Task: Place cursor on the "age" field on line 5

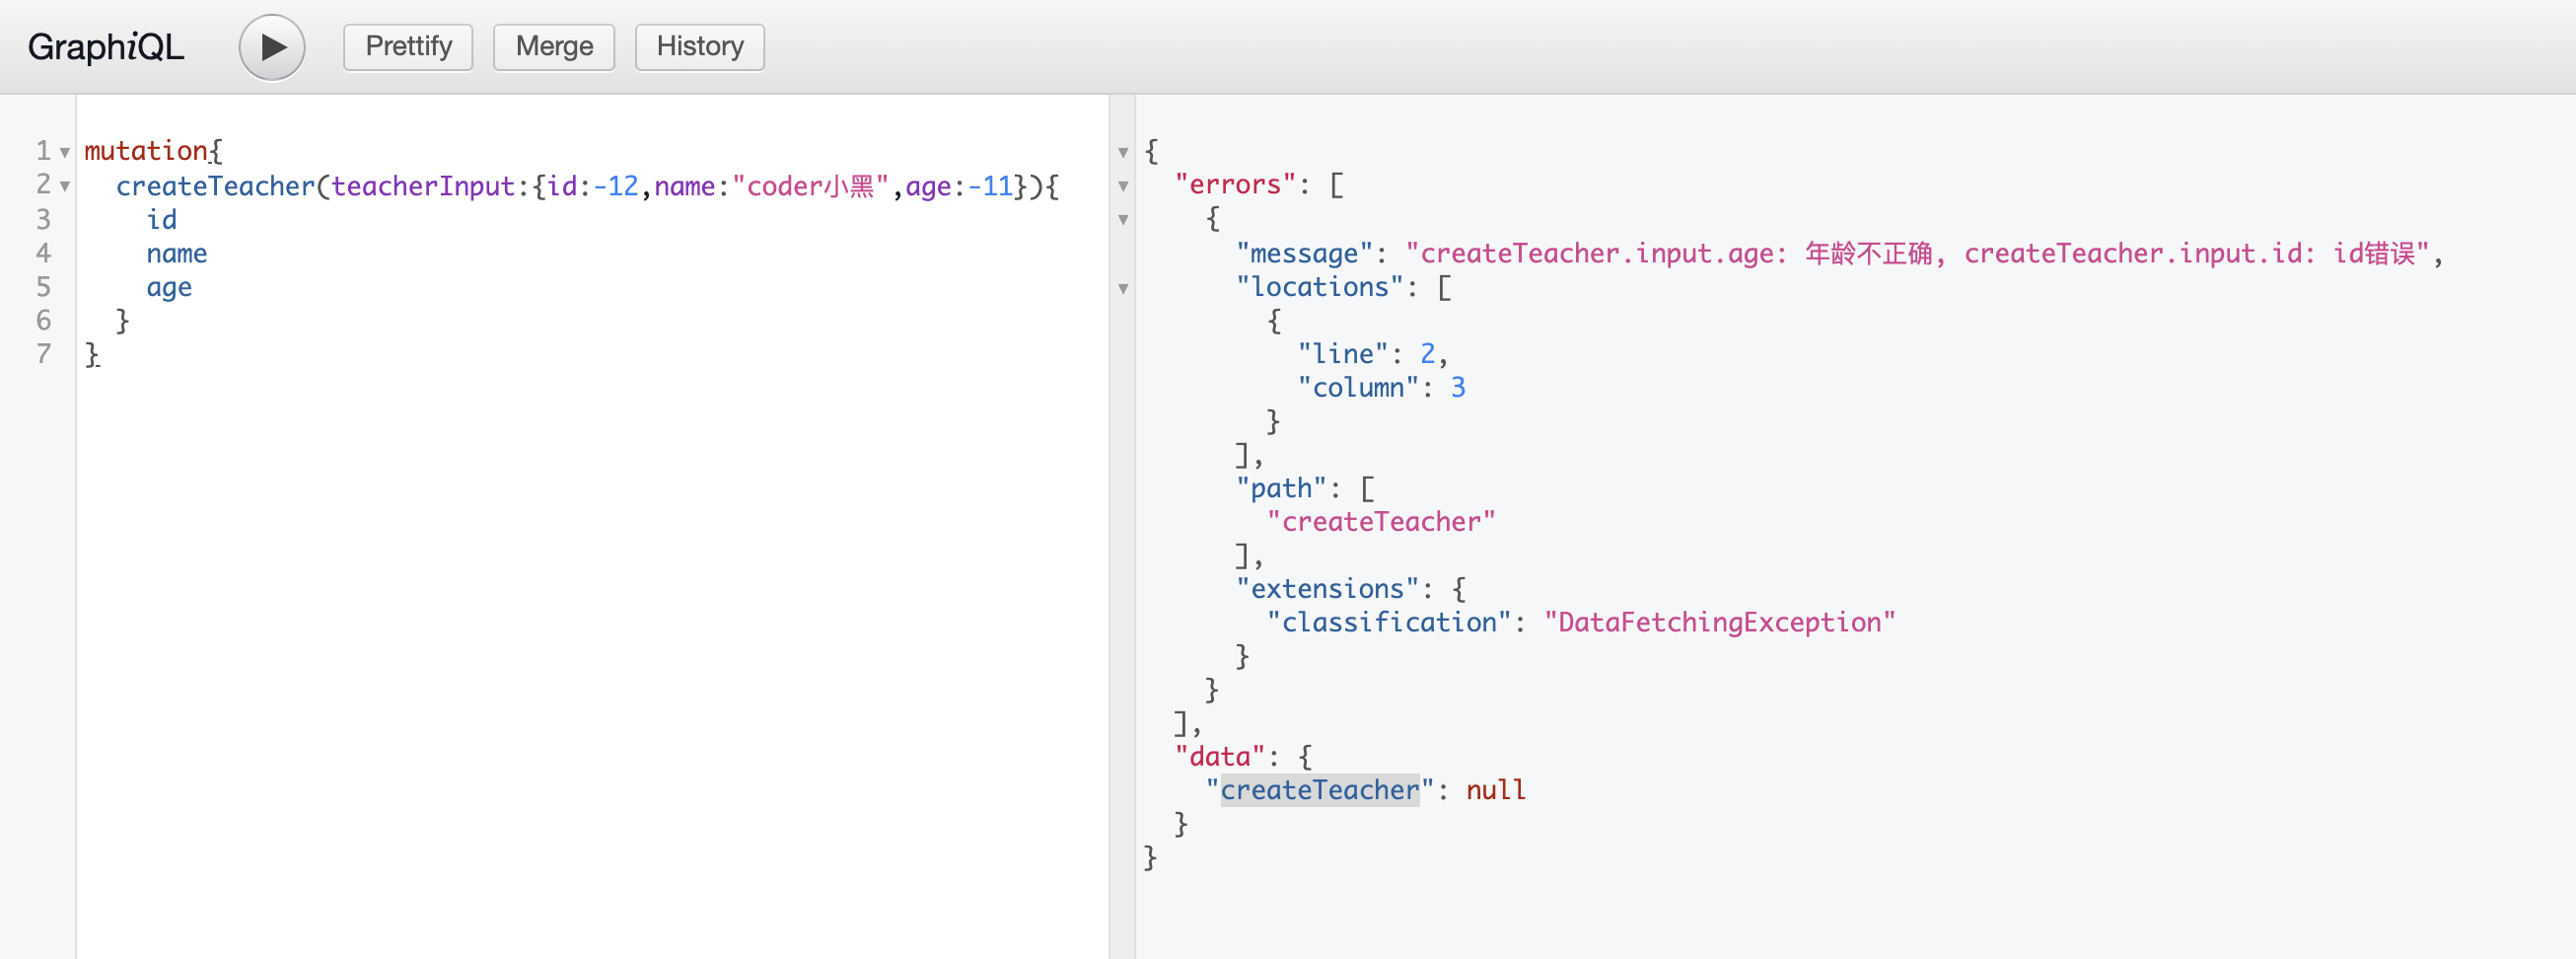Action: tap(169, 288)
